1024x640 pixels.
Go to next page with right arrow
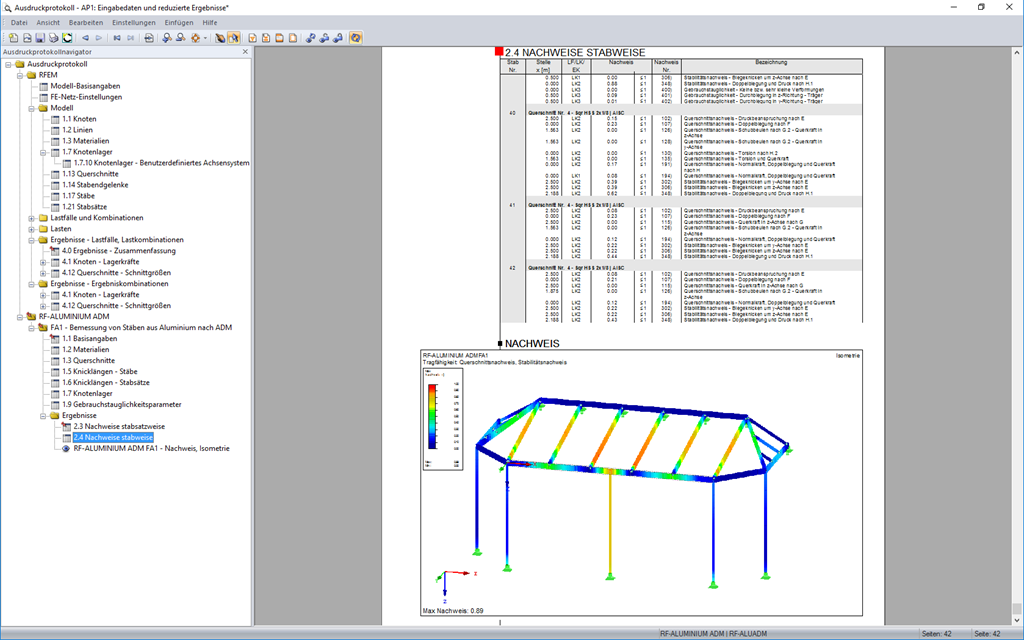[99, 38]
